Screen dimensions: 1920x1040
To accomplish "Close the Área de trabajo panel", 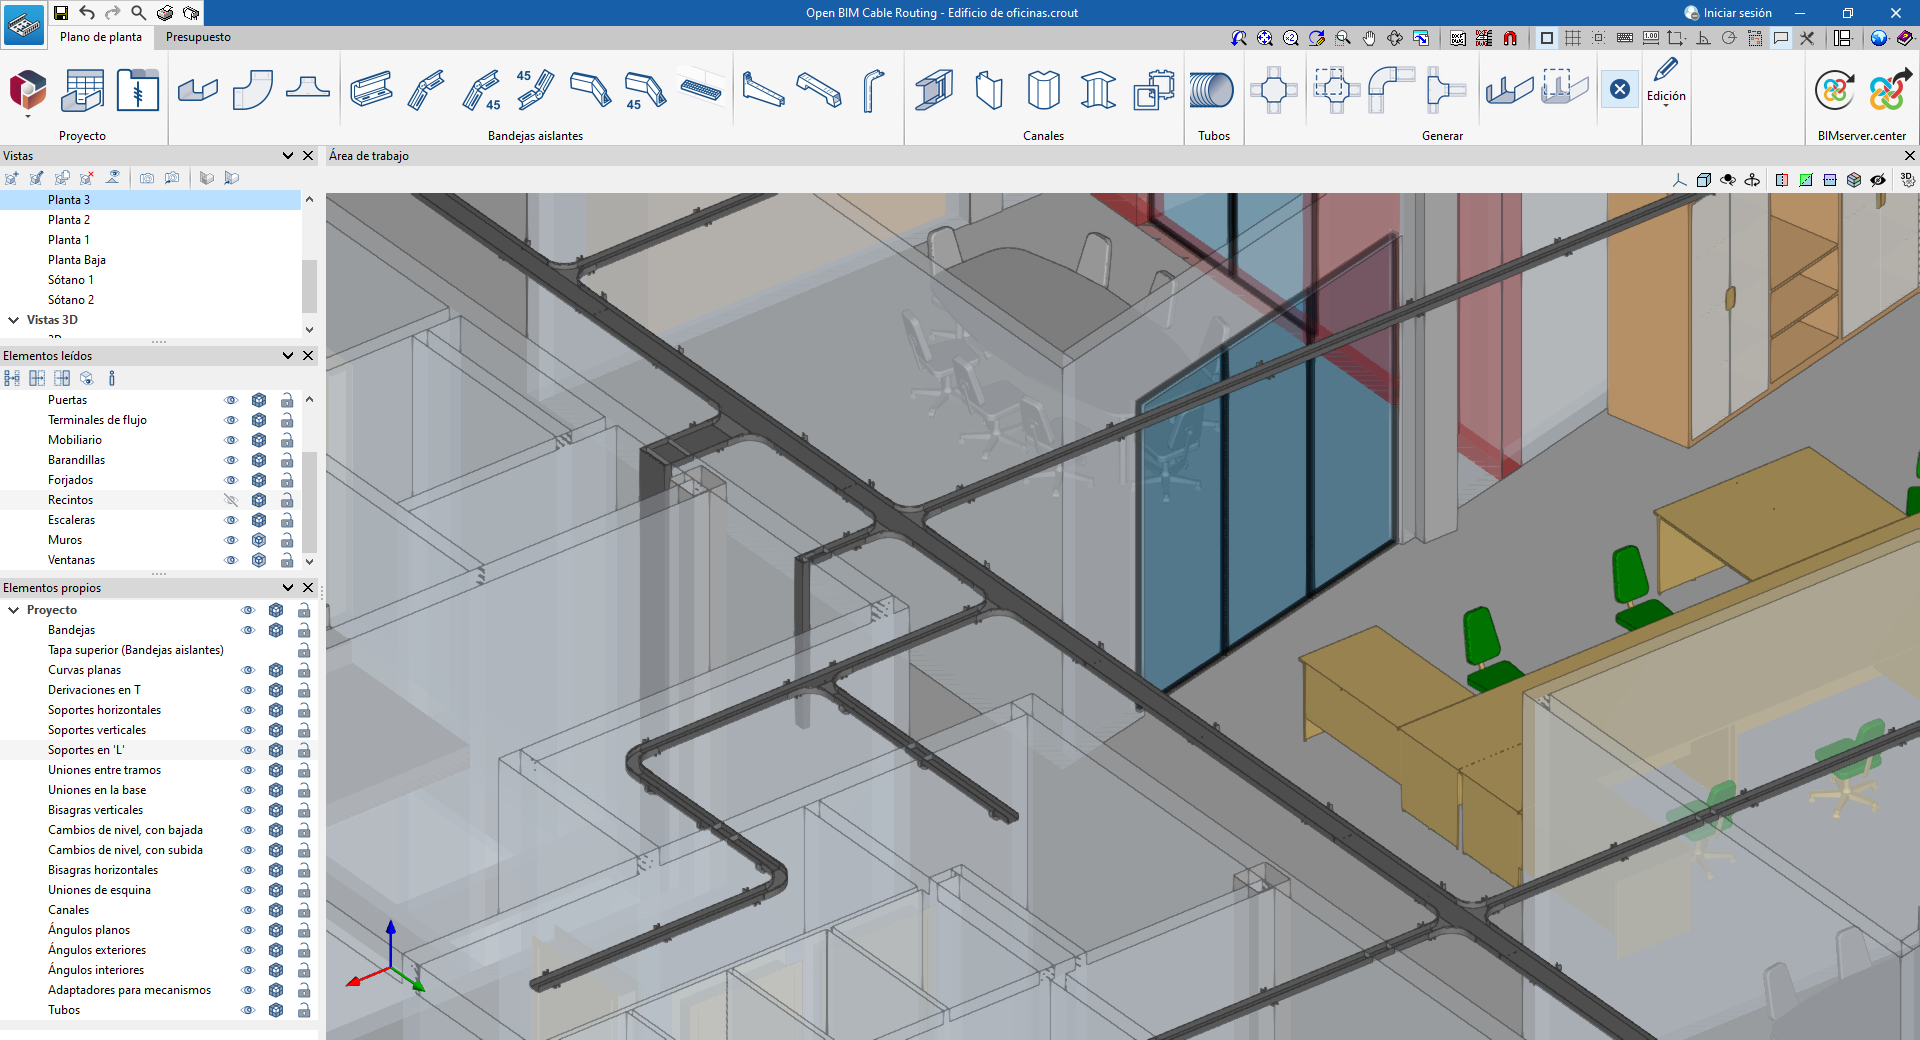I will click(x=1910, y=156).
